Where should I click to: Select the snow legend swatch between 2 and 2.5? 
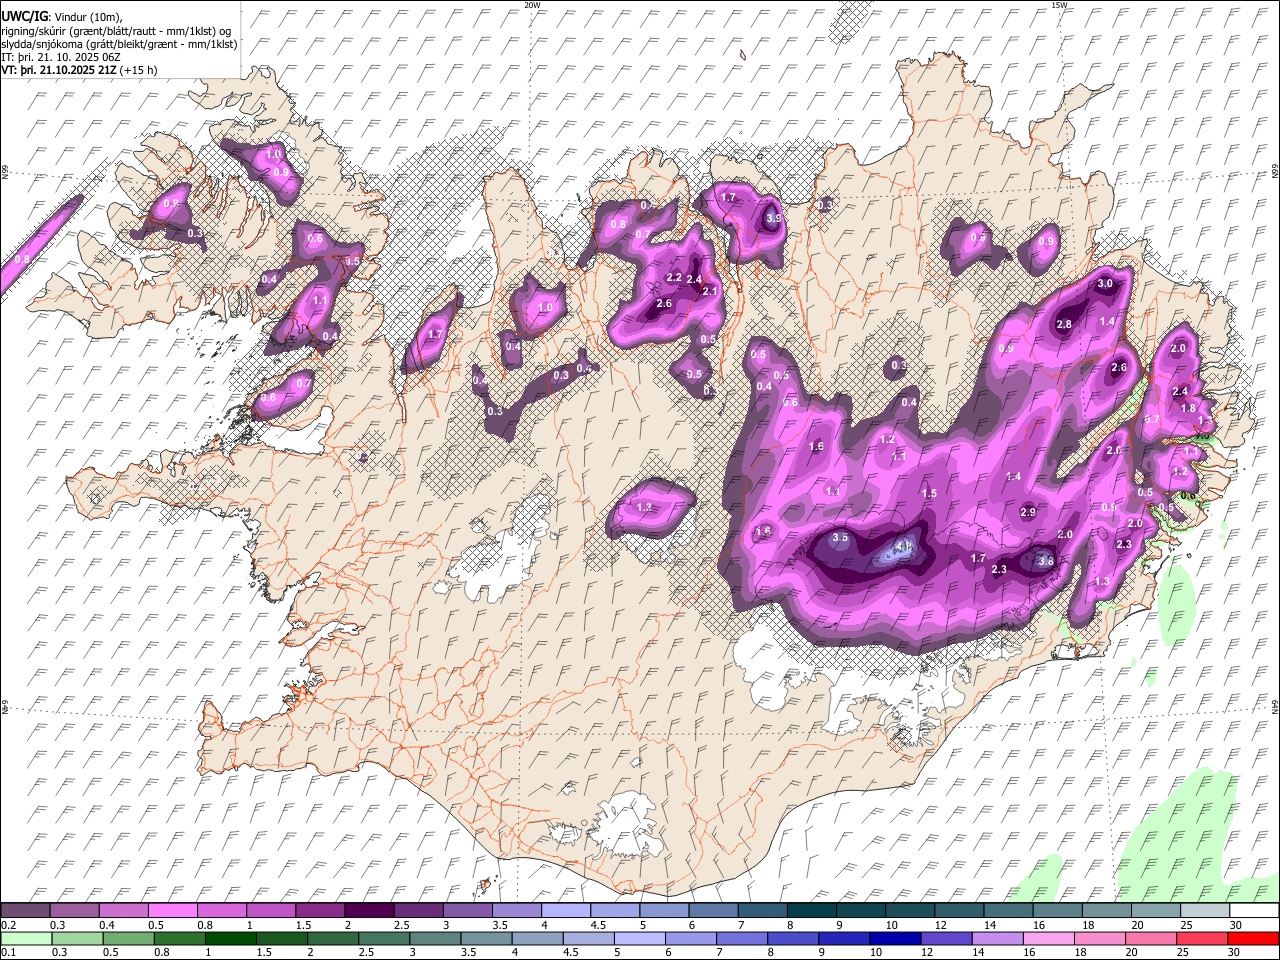pos(368,910)
